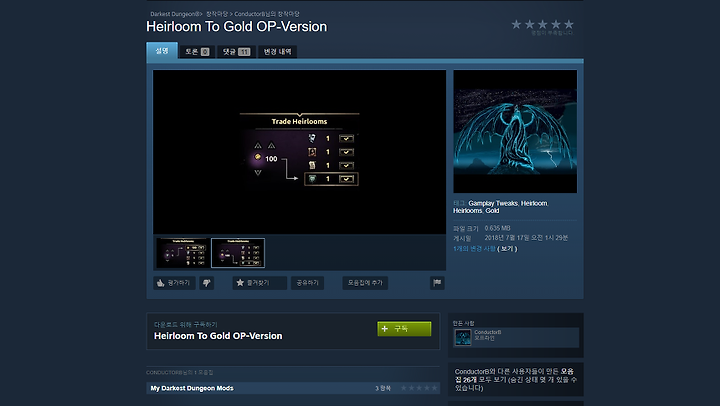The width and height of the screenshot is (720, 406).
Task: Open the 1 change note link
Action: [x=474, y=249]
